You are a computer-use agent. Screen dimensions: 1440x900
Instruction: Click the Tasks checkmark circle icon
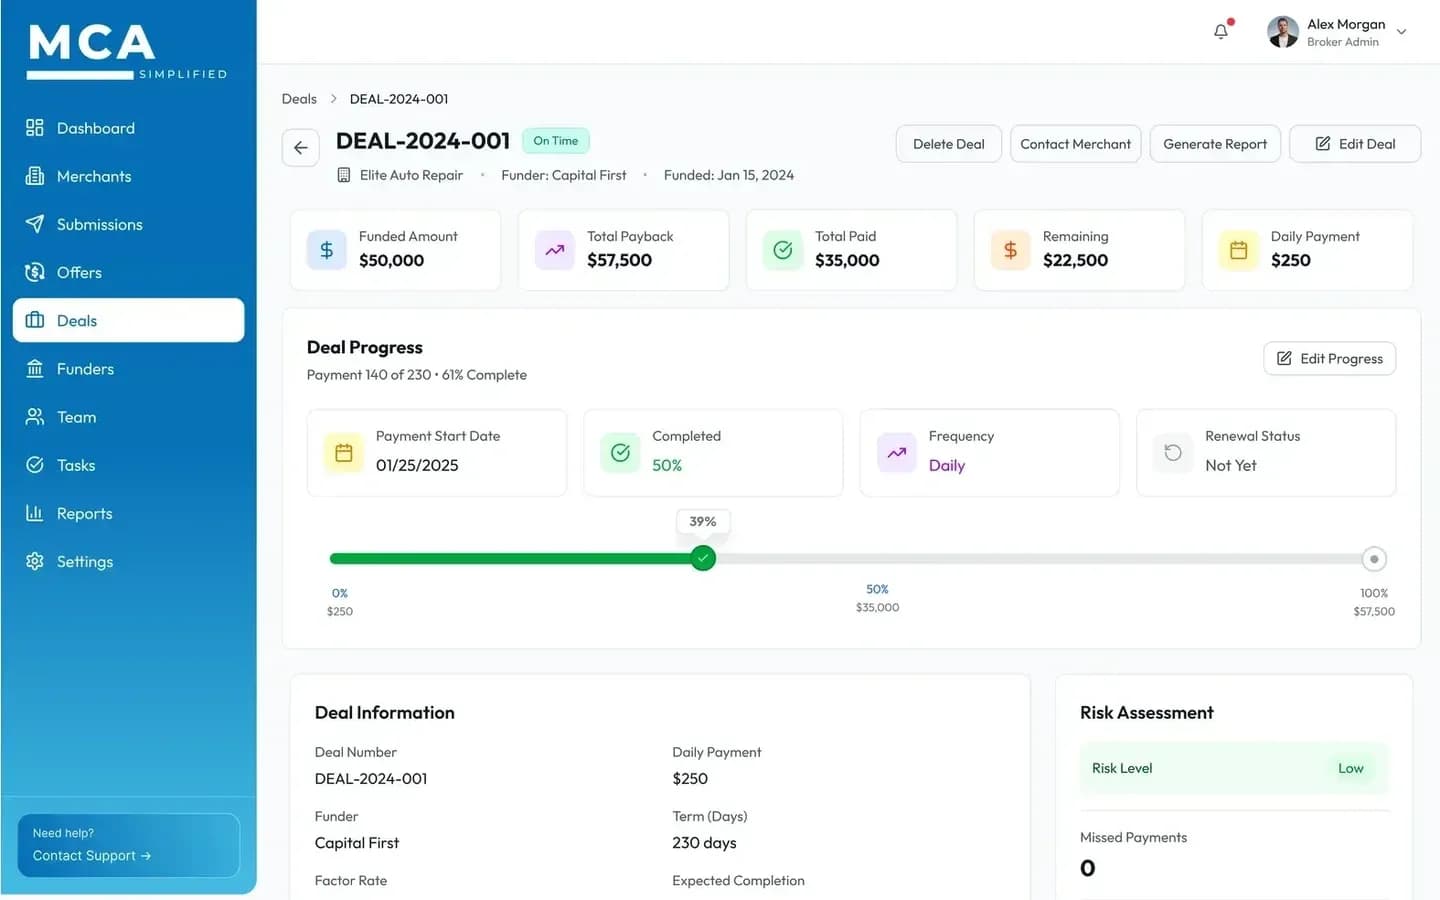(x=35, y=465)
